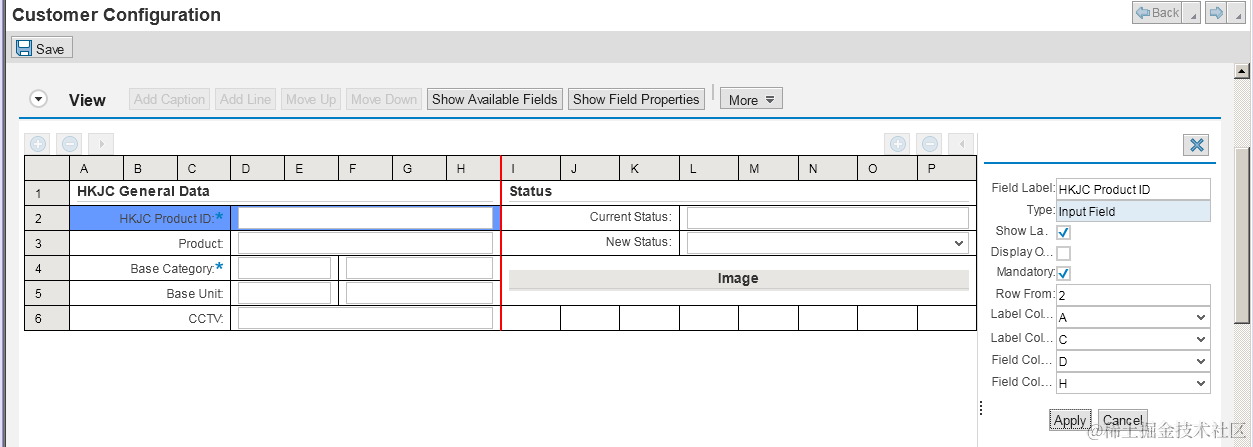Open the New Status dropdown
The image size is (1253, 447).
(828, 243)
